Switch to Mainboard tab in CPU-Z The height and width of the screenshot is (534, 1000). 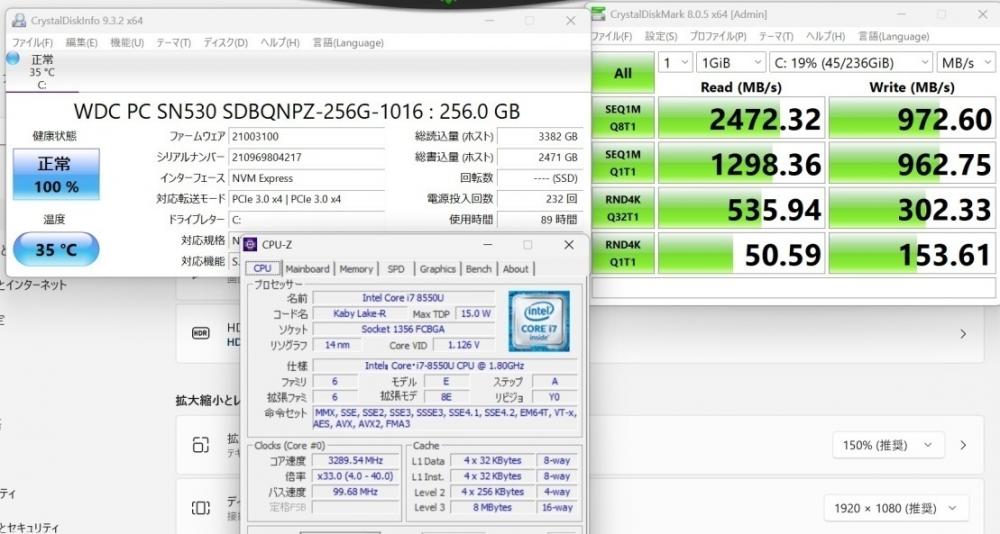[307, 269]
